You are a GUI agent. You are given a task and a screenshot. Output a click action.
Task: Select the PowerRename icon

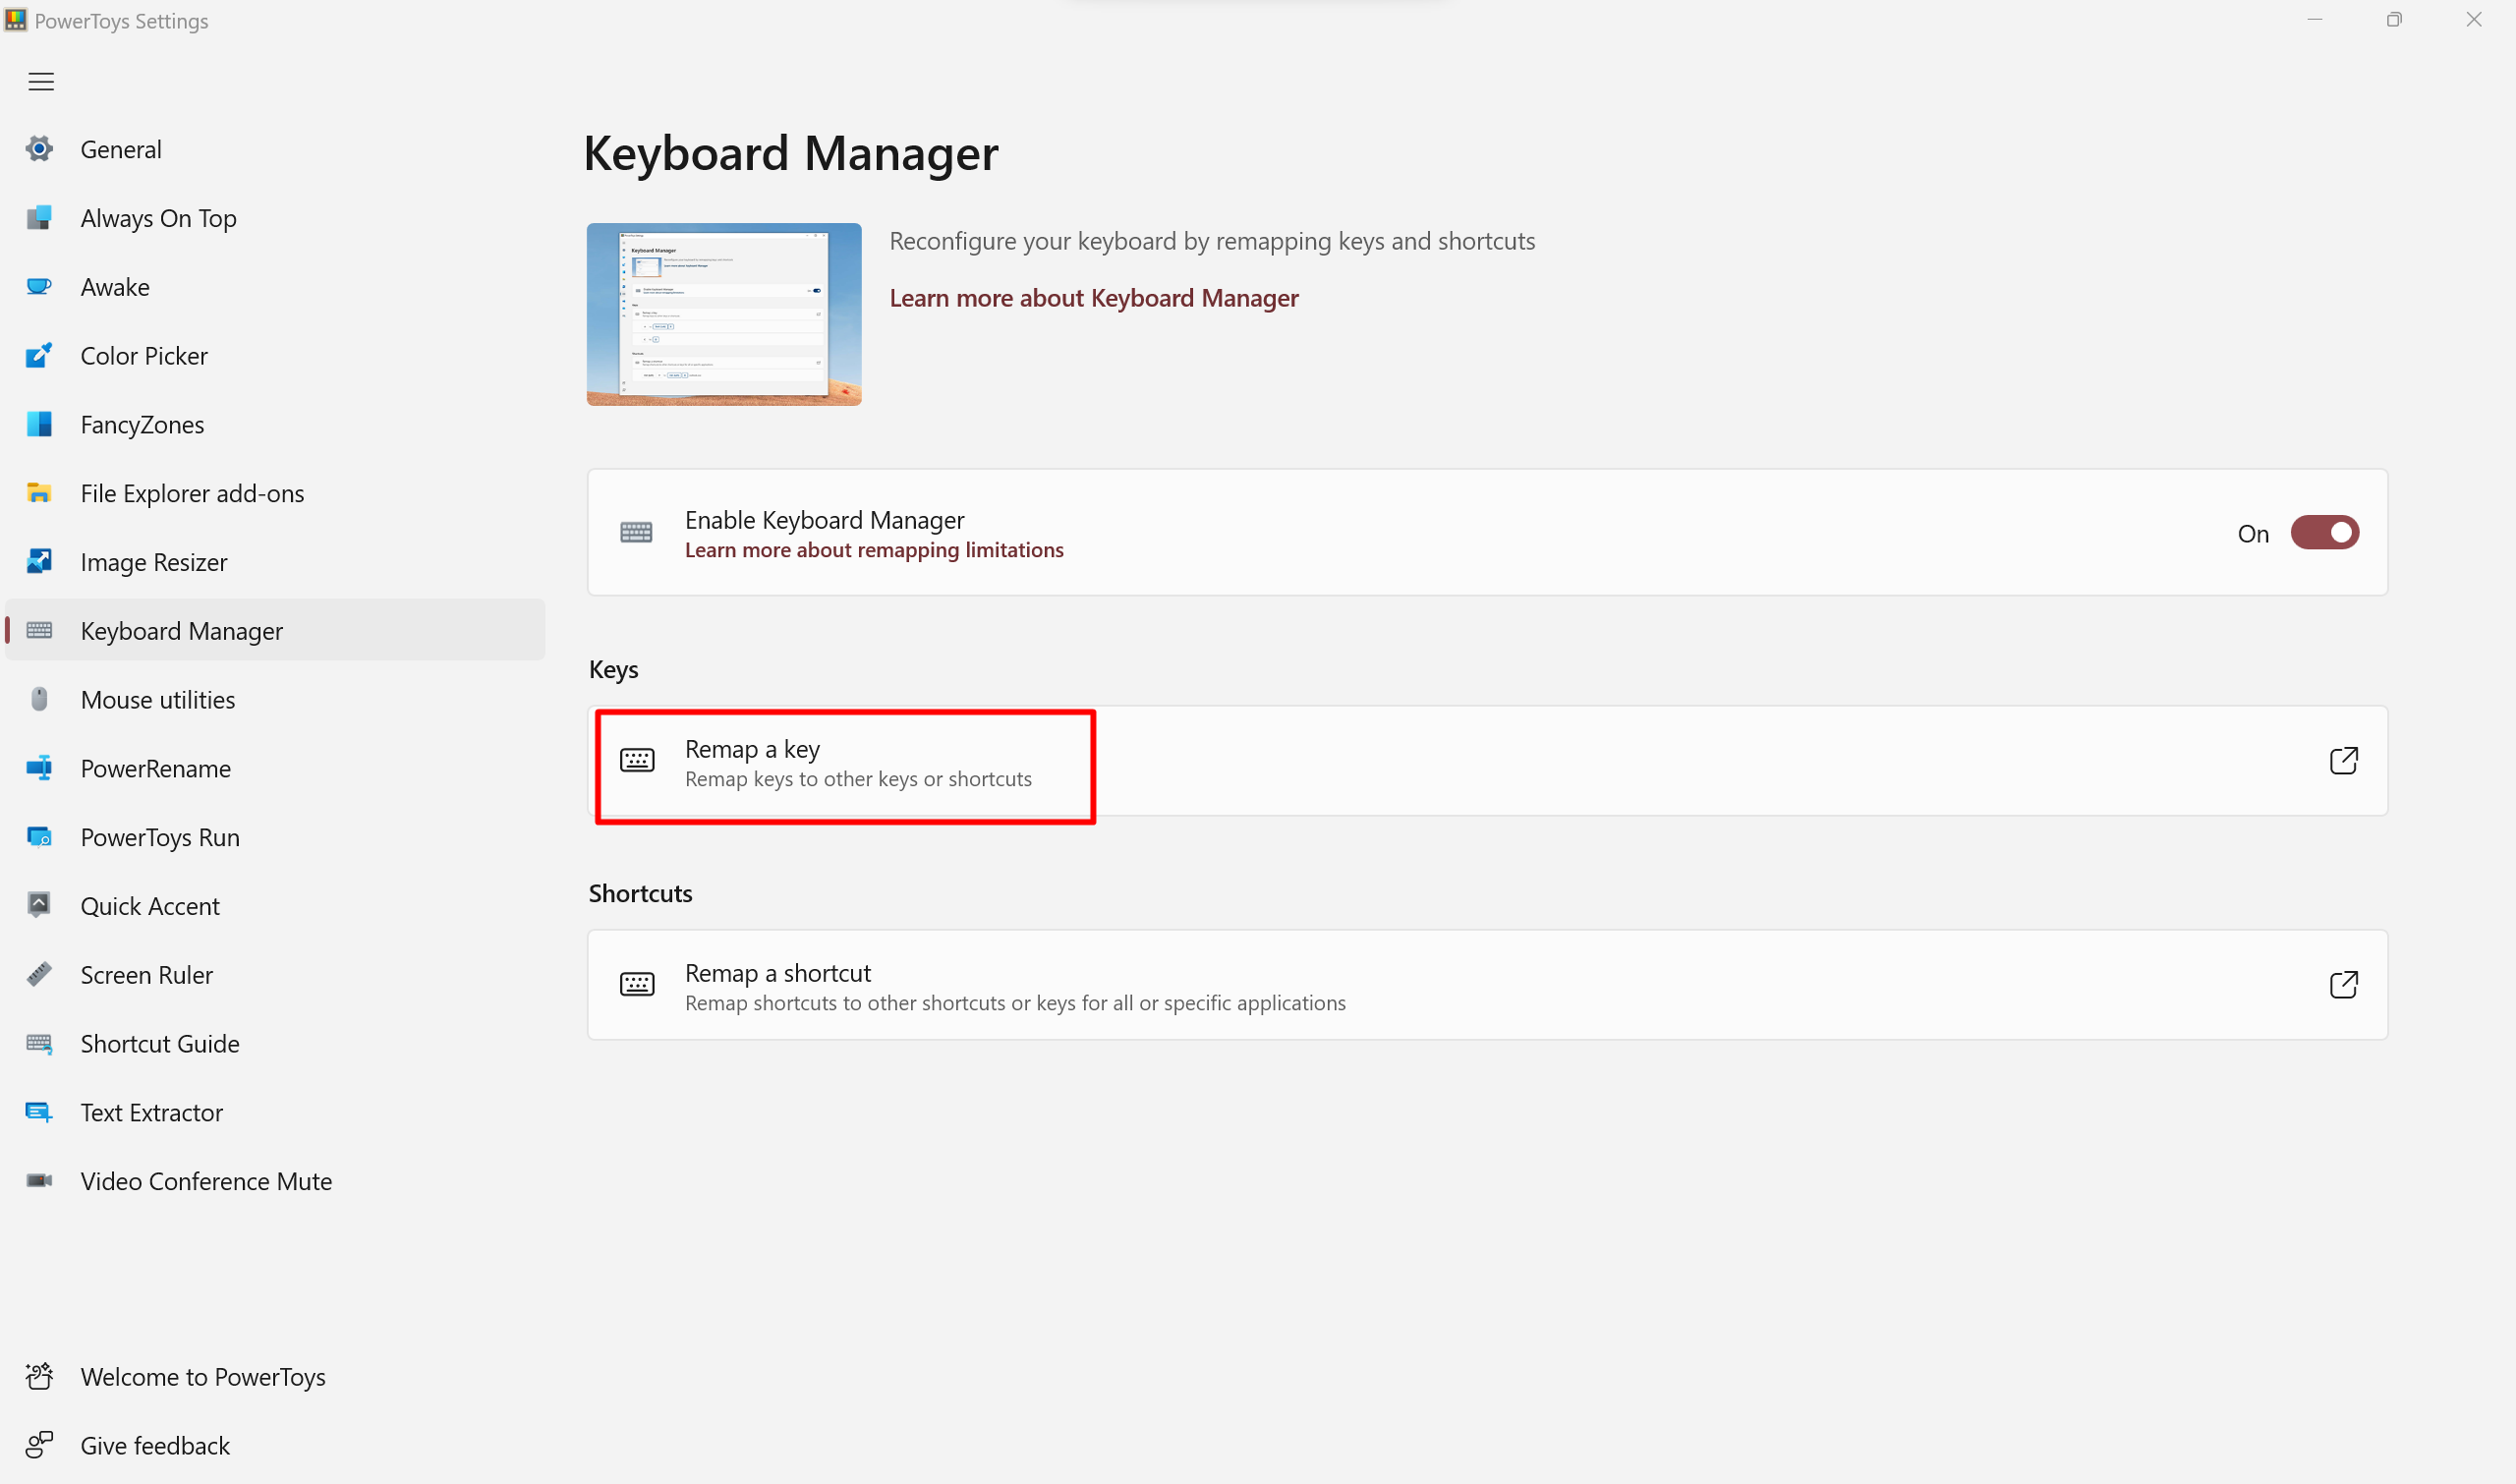(x=39, y=768)
